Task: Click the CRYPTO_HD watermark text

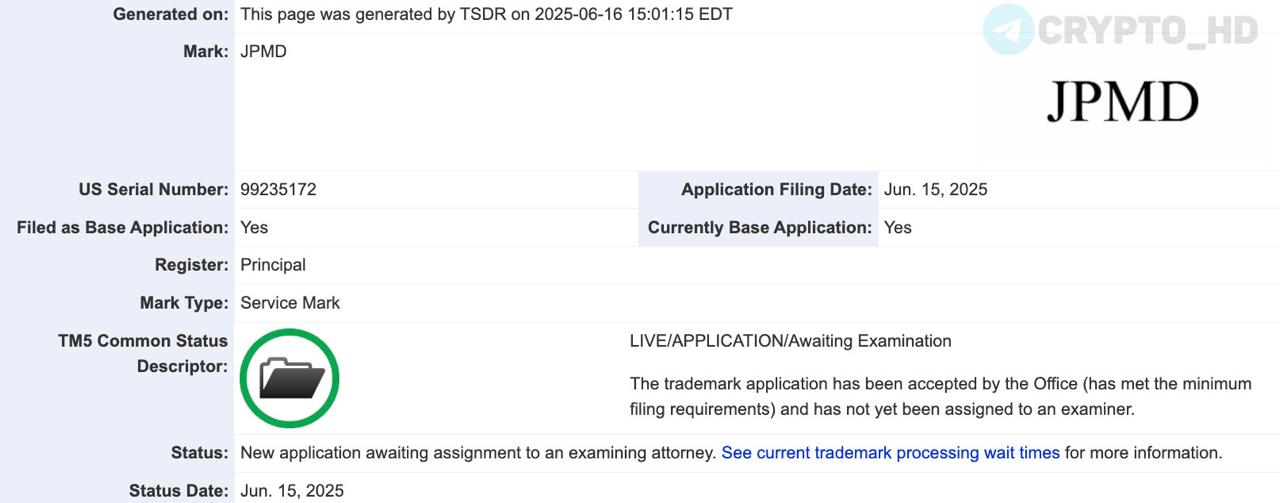Action: coord(1148,30)
